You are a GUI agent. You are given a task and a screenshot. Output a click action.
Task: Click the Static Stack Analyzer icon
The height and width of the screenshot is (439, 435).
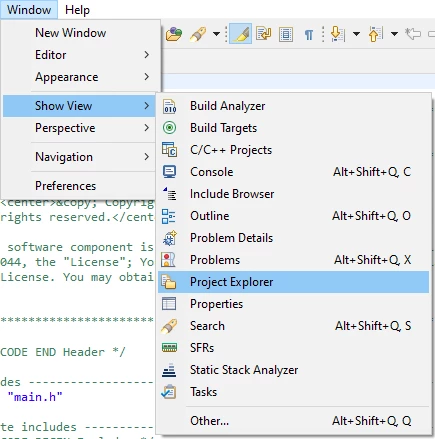169,370
